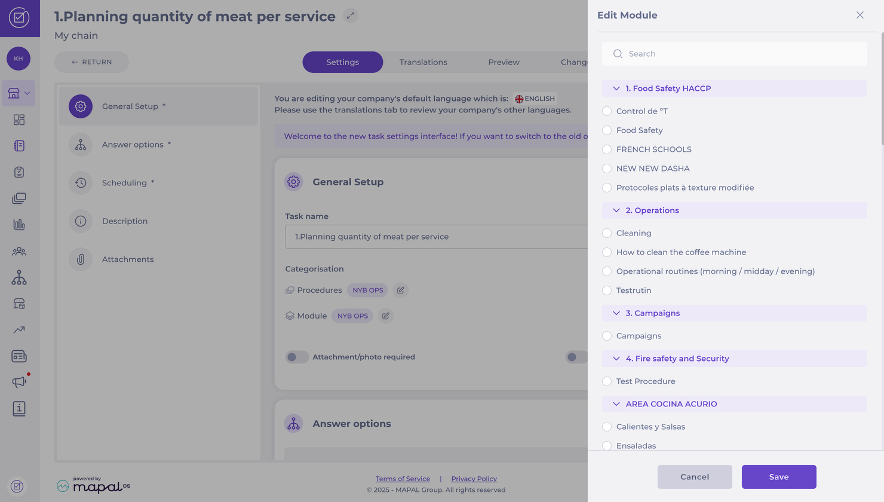Screen dimensions: 884x502
Task: Toggle Attachment/photo required switch
Action: (x=297, y=357)
